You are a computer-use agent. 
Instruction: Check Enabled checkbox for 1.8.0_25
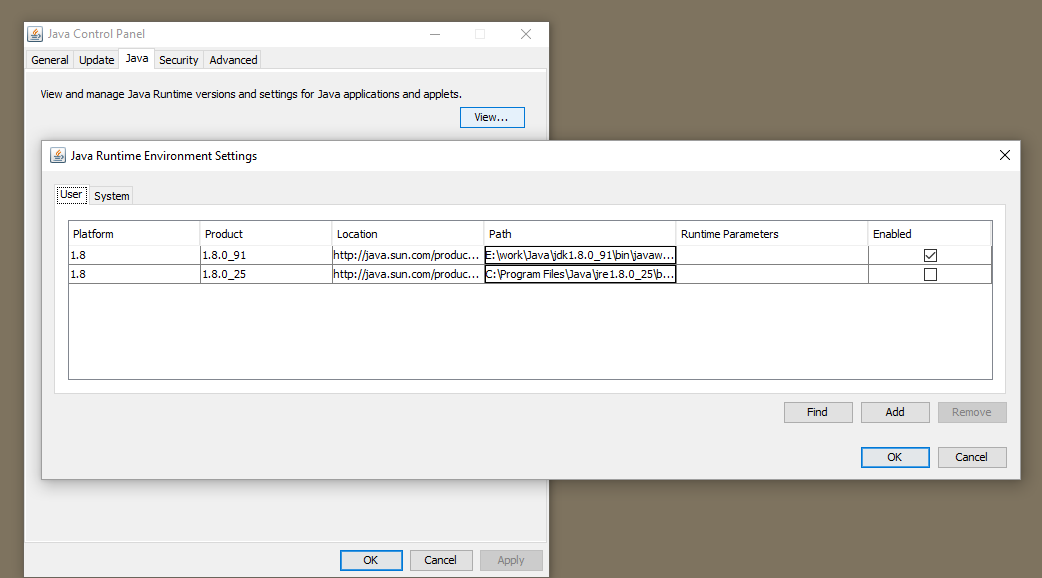pyautogui.click(x=930, y=274)
